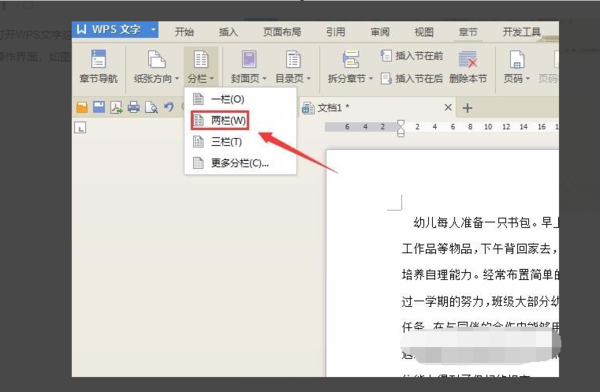The image size is (600, 392).
Task: Click the tab stop selector box
Action: [x=80, y=127]
